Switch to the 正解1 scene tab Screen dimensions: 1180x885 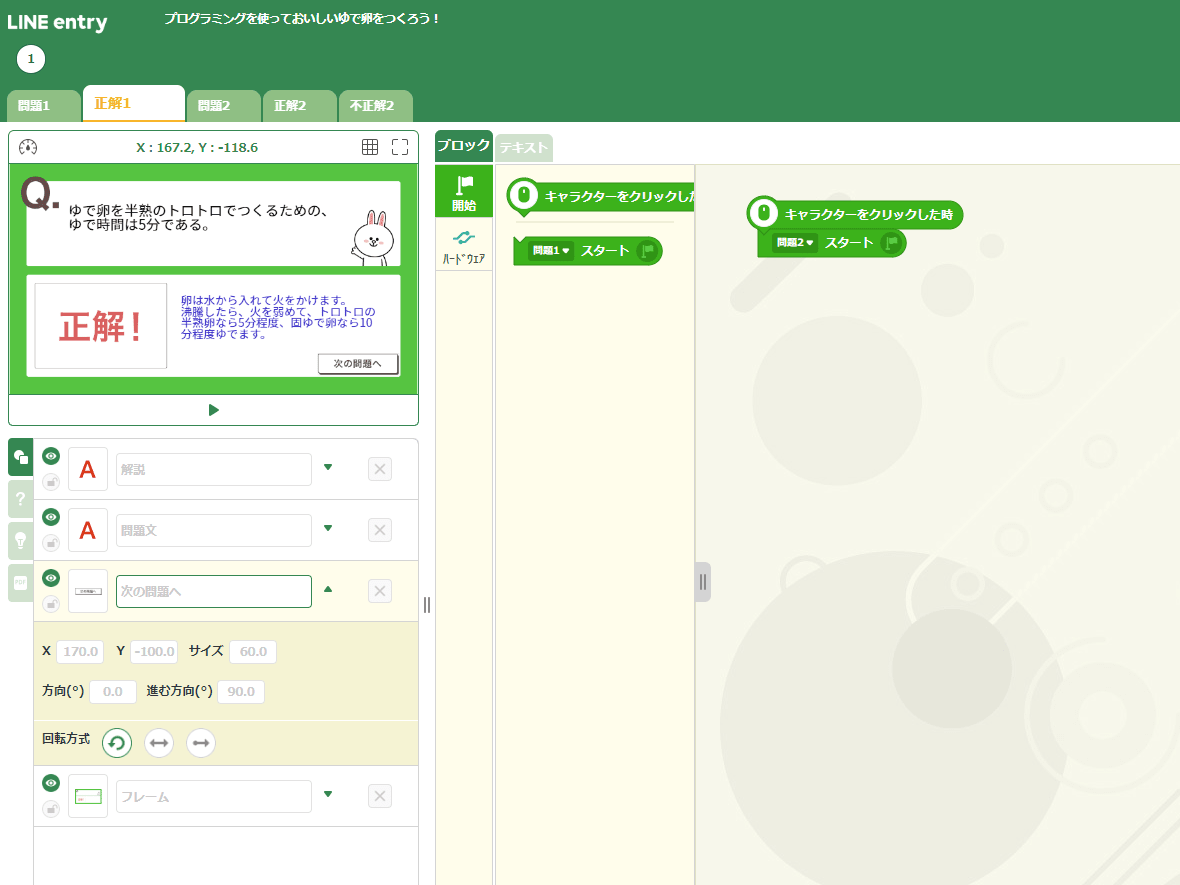(x=133, y=104)
